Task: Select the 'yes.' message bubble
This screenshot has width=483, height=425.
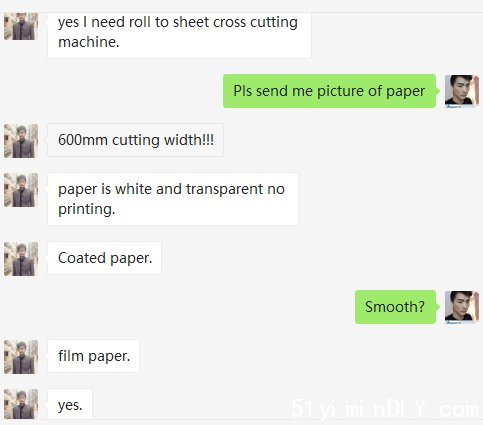Action: 70,404
